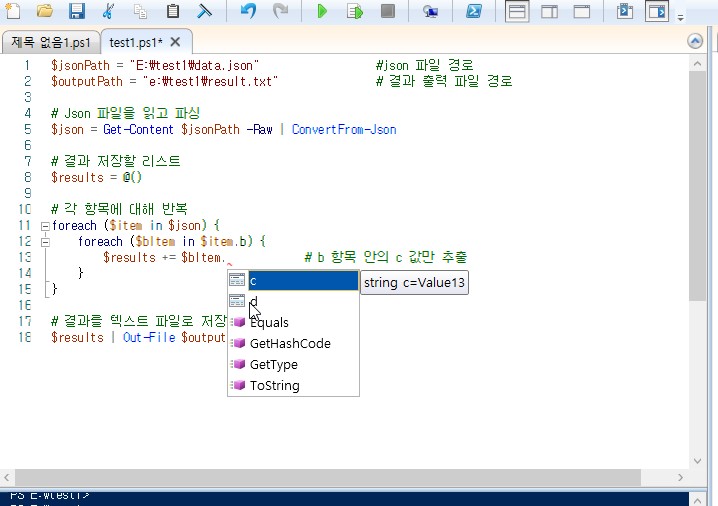
Task: Paste from clipboard icon
Action: coord(173,10)
